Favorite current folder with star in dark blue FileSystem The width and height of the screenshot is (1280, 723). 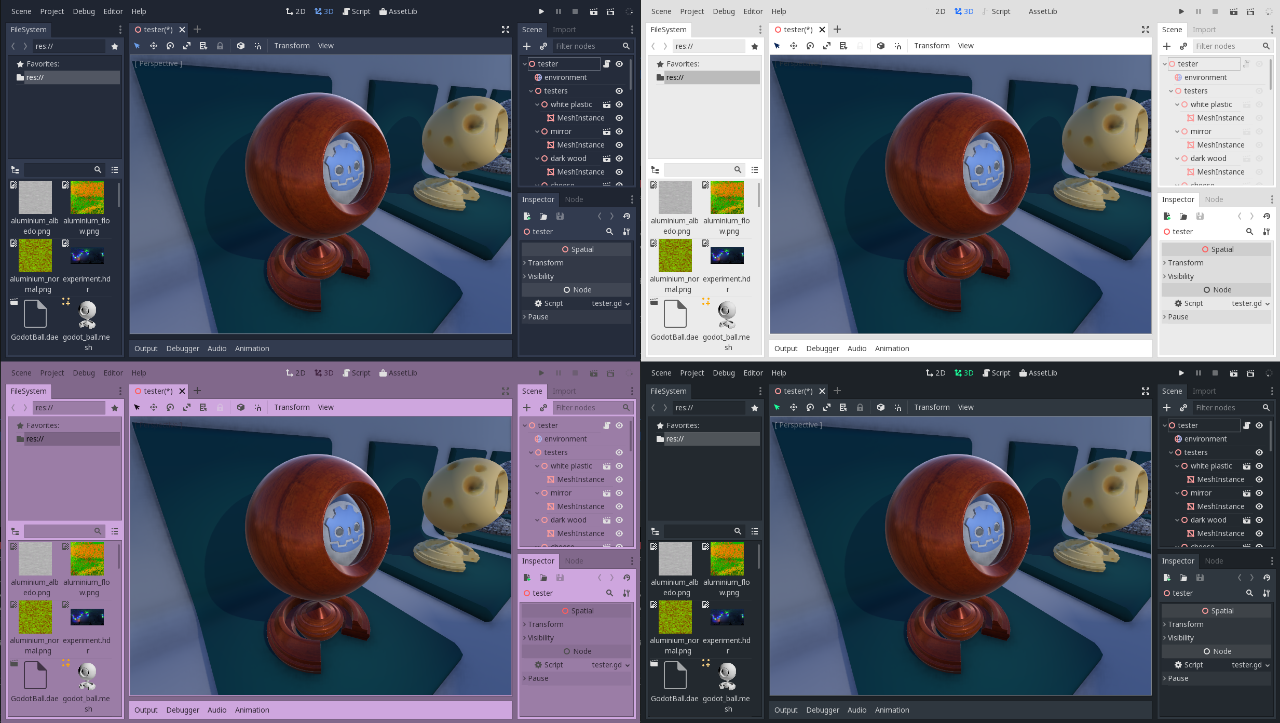114,46
